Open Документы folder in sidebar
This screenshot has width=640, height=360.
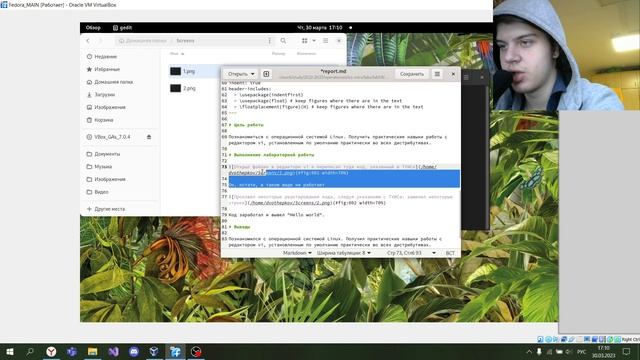tap(107, 154)
